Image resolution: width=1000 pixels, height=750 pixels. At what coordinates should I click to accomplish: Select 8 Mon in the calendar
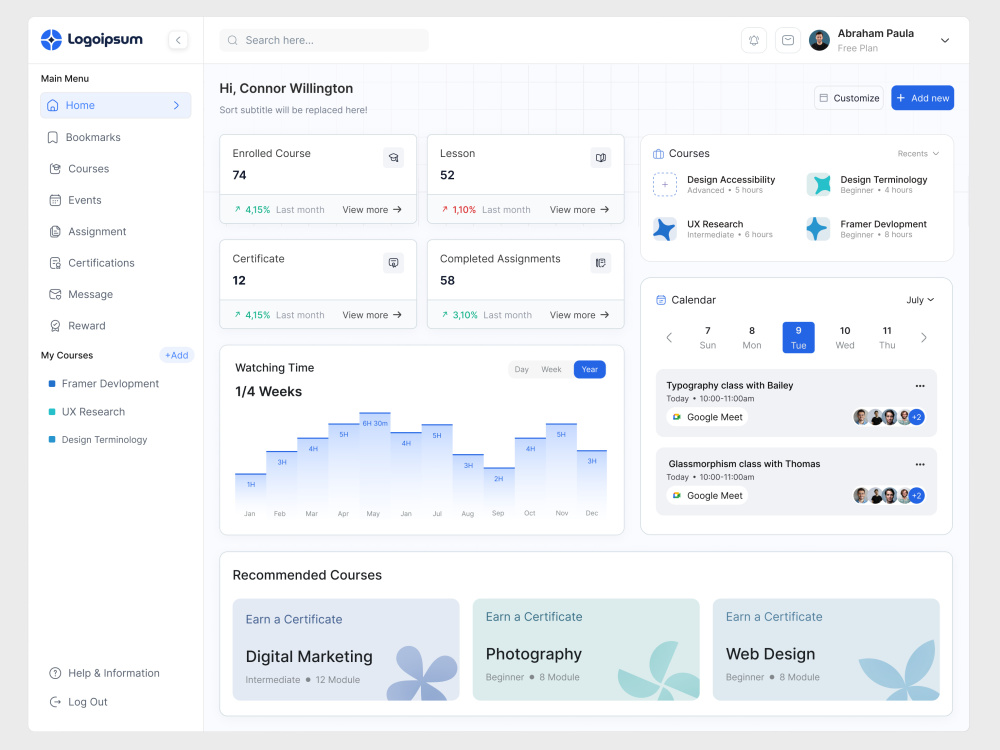pyautogui.click(x=752, y=337)
